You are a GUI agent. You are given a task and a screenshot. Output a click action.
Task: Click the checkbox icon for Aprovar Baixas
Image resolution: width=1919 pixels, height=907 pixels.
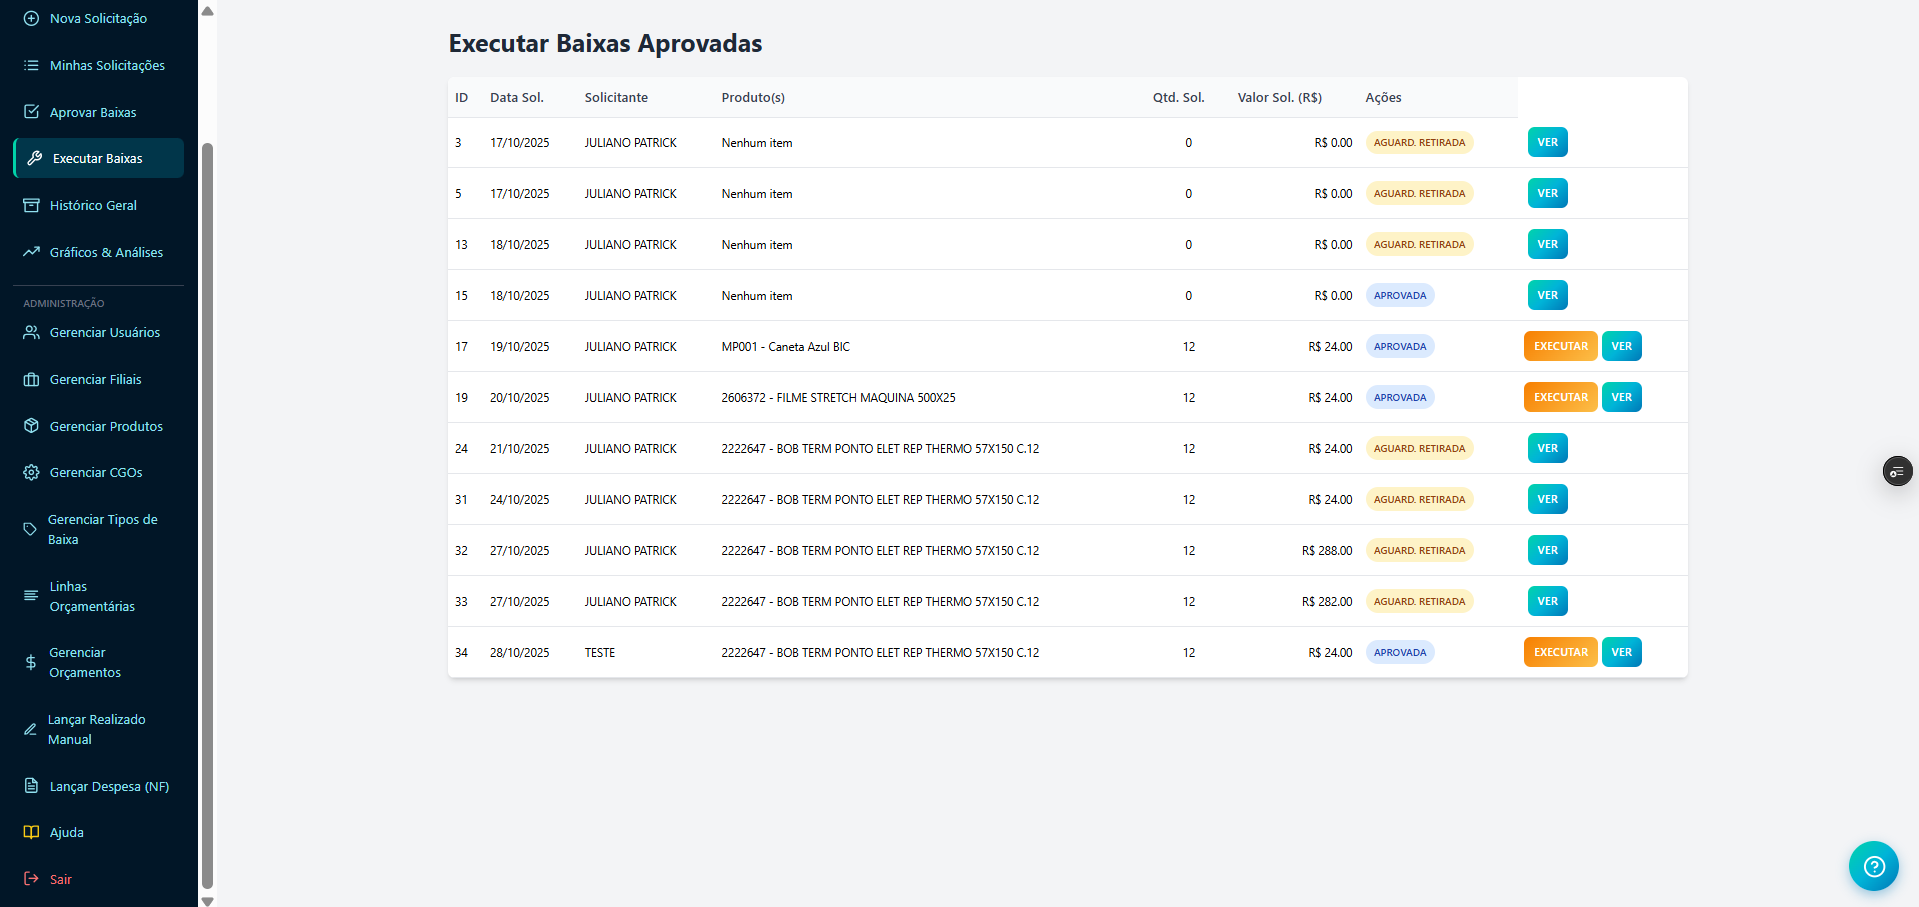(31, 112)
